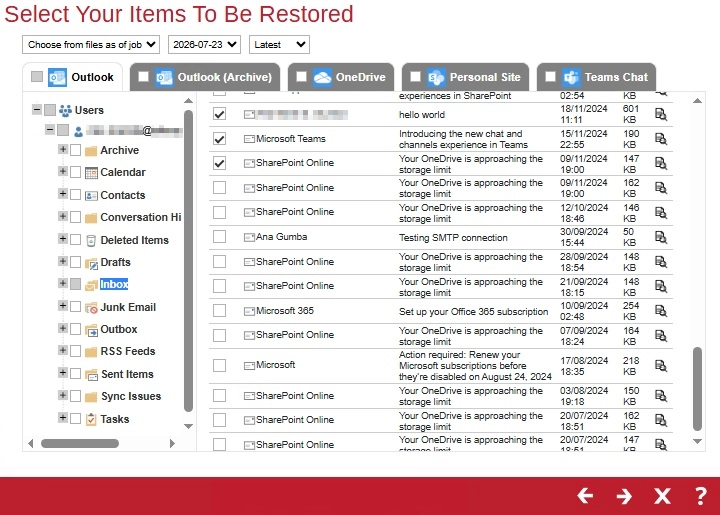Image resolution: width=720 pixels, height=515 pixels.
Task: Click the Deleted Items trash icon
Action: pos(91,241)
